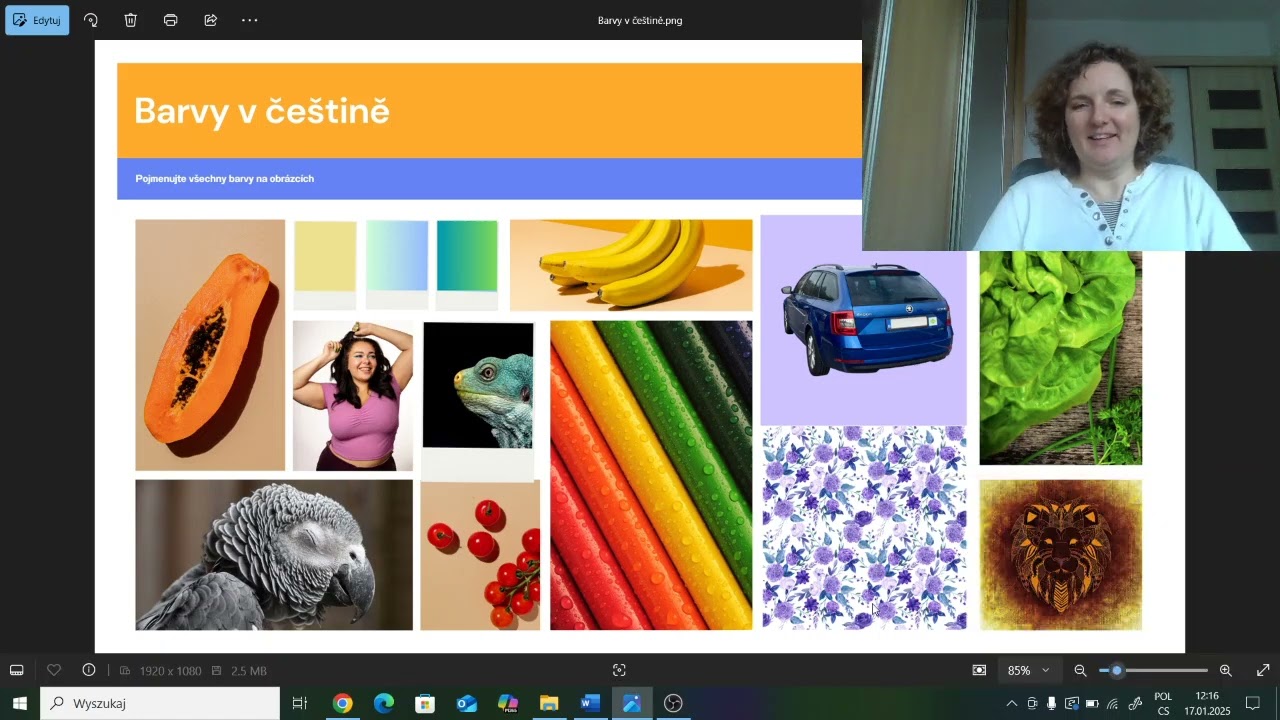Activate the visual search scan icon
This screenshot has width=1280, height=720.
(x=619, y=670)
